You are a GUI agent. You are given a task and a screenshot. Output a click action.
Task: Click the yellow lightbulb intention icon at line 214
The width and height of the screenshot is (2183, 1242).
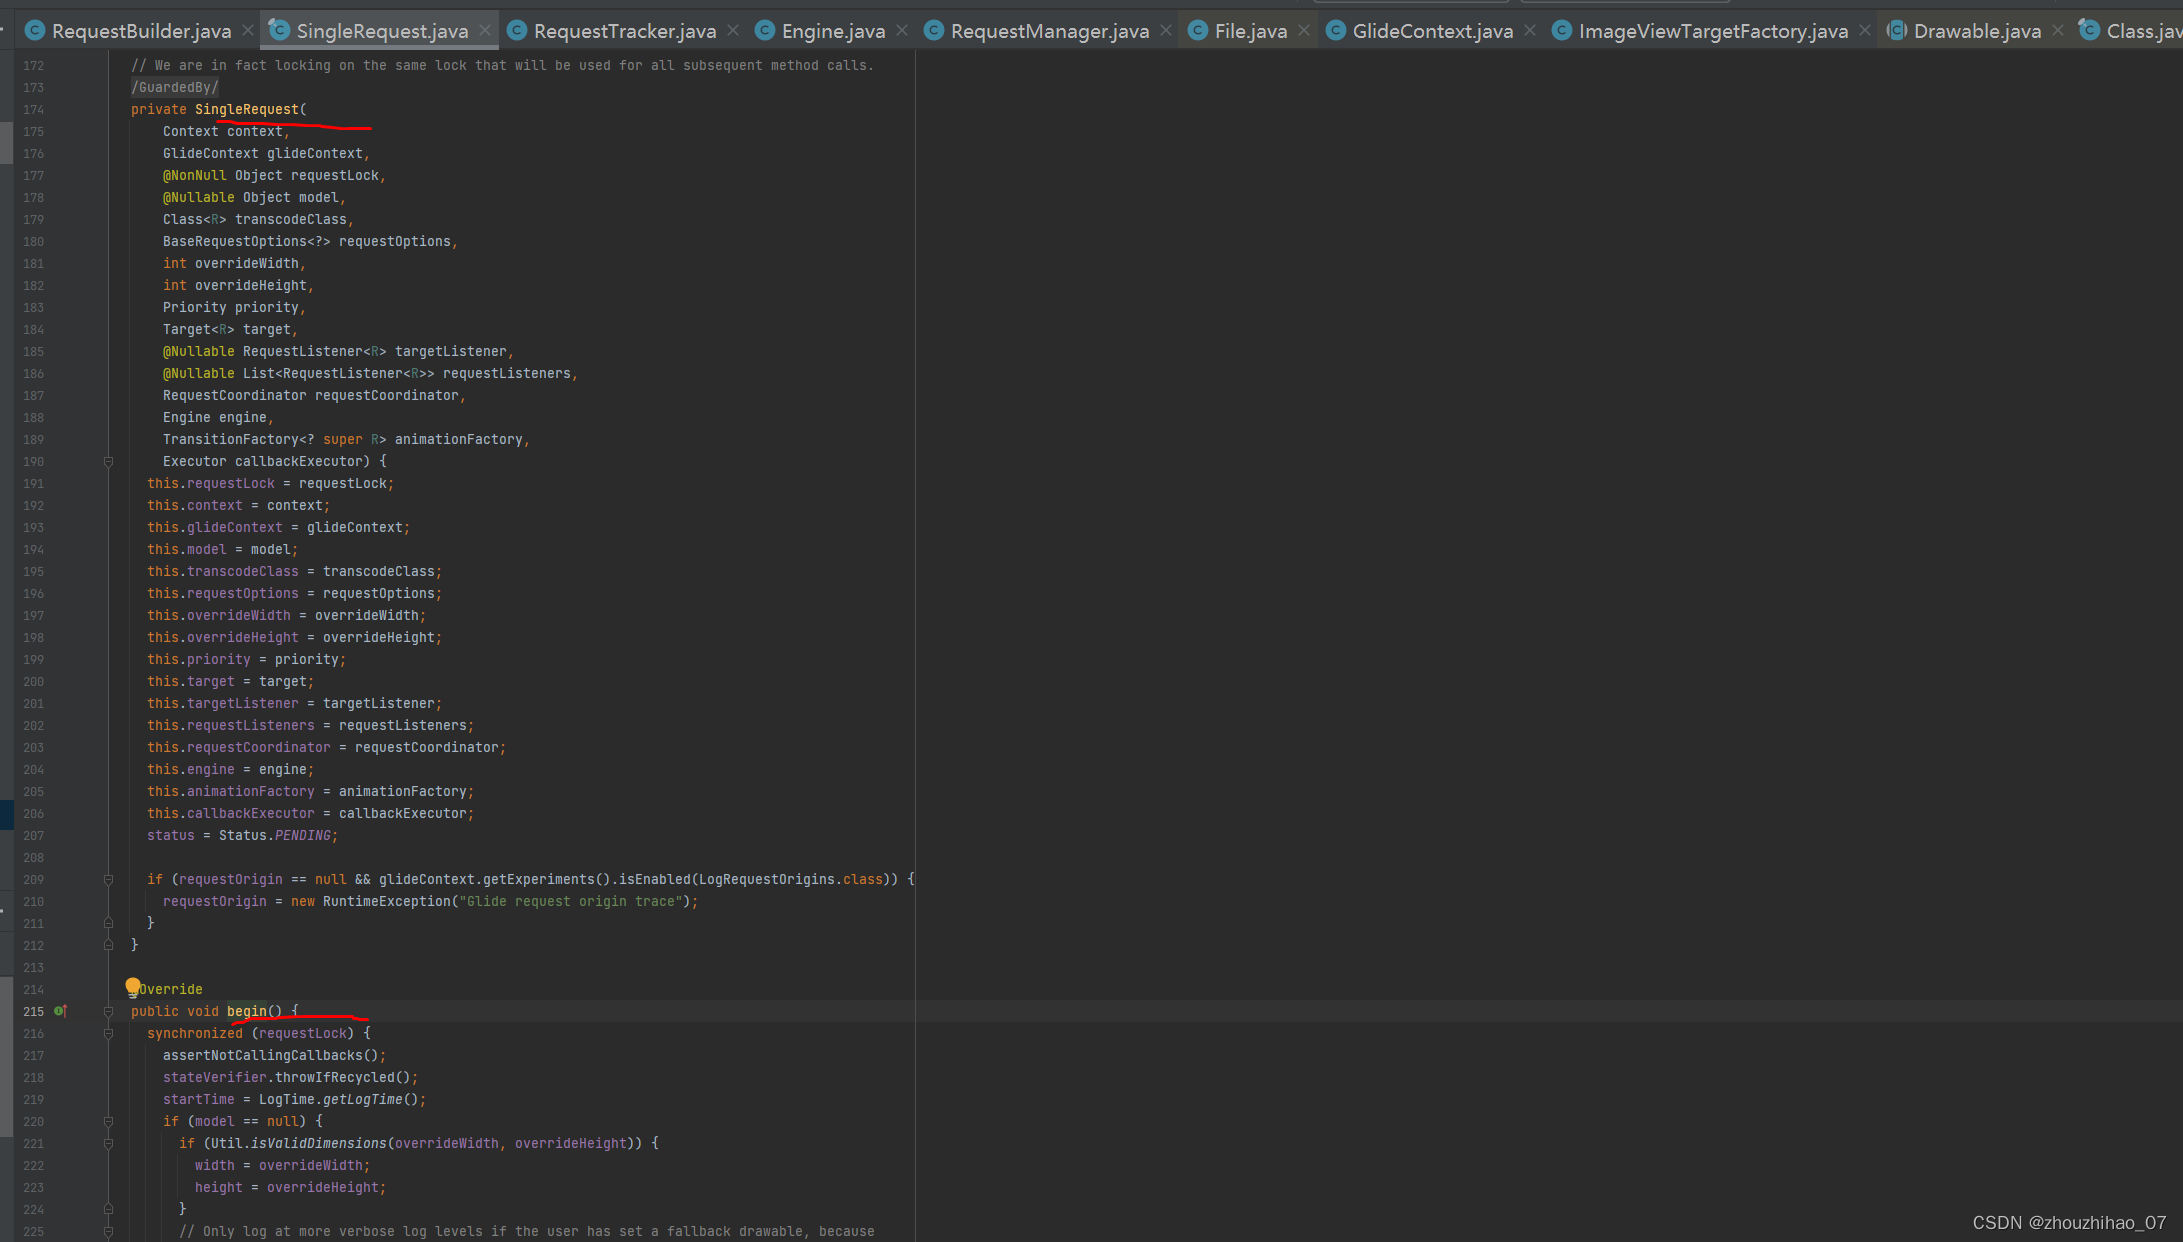(x=133, y=988)
